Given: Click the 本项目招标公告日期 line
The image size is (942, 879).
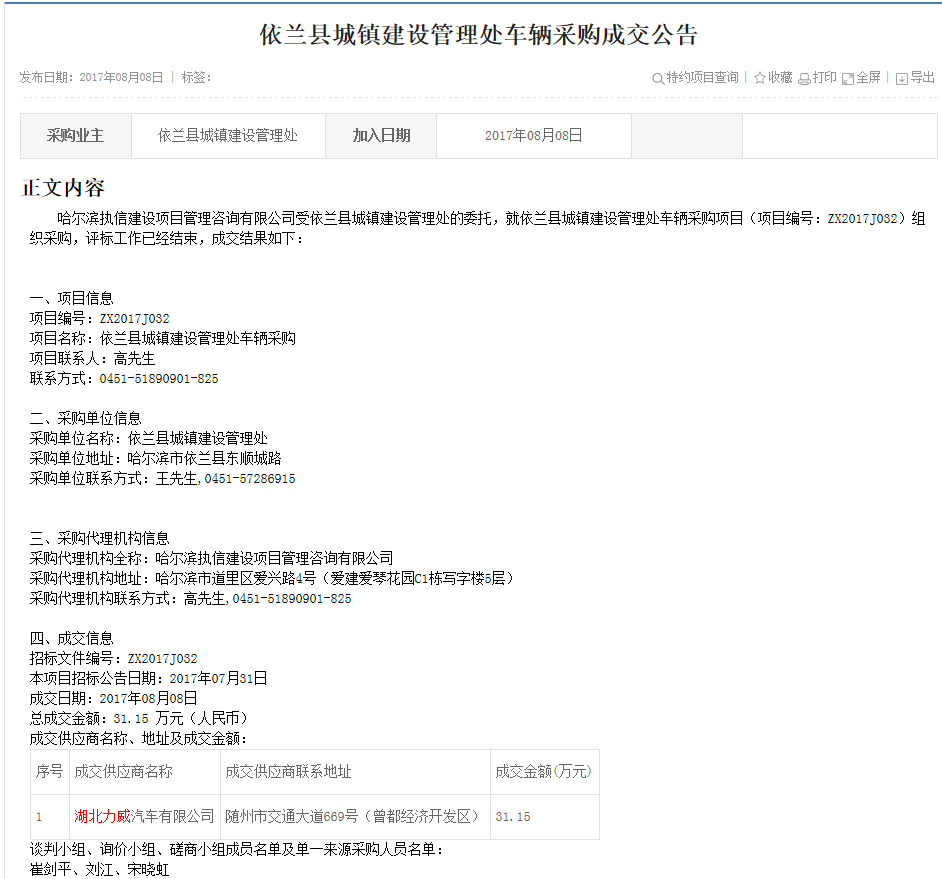Looking at the screenshot, I should 148,678.
